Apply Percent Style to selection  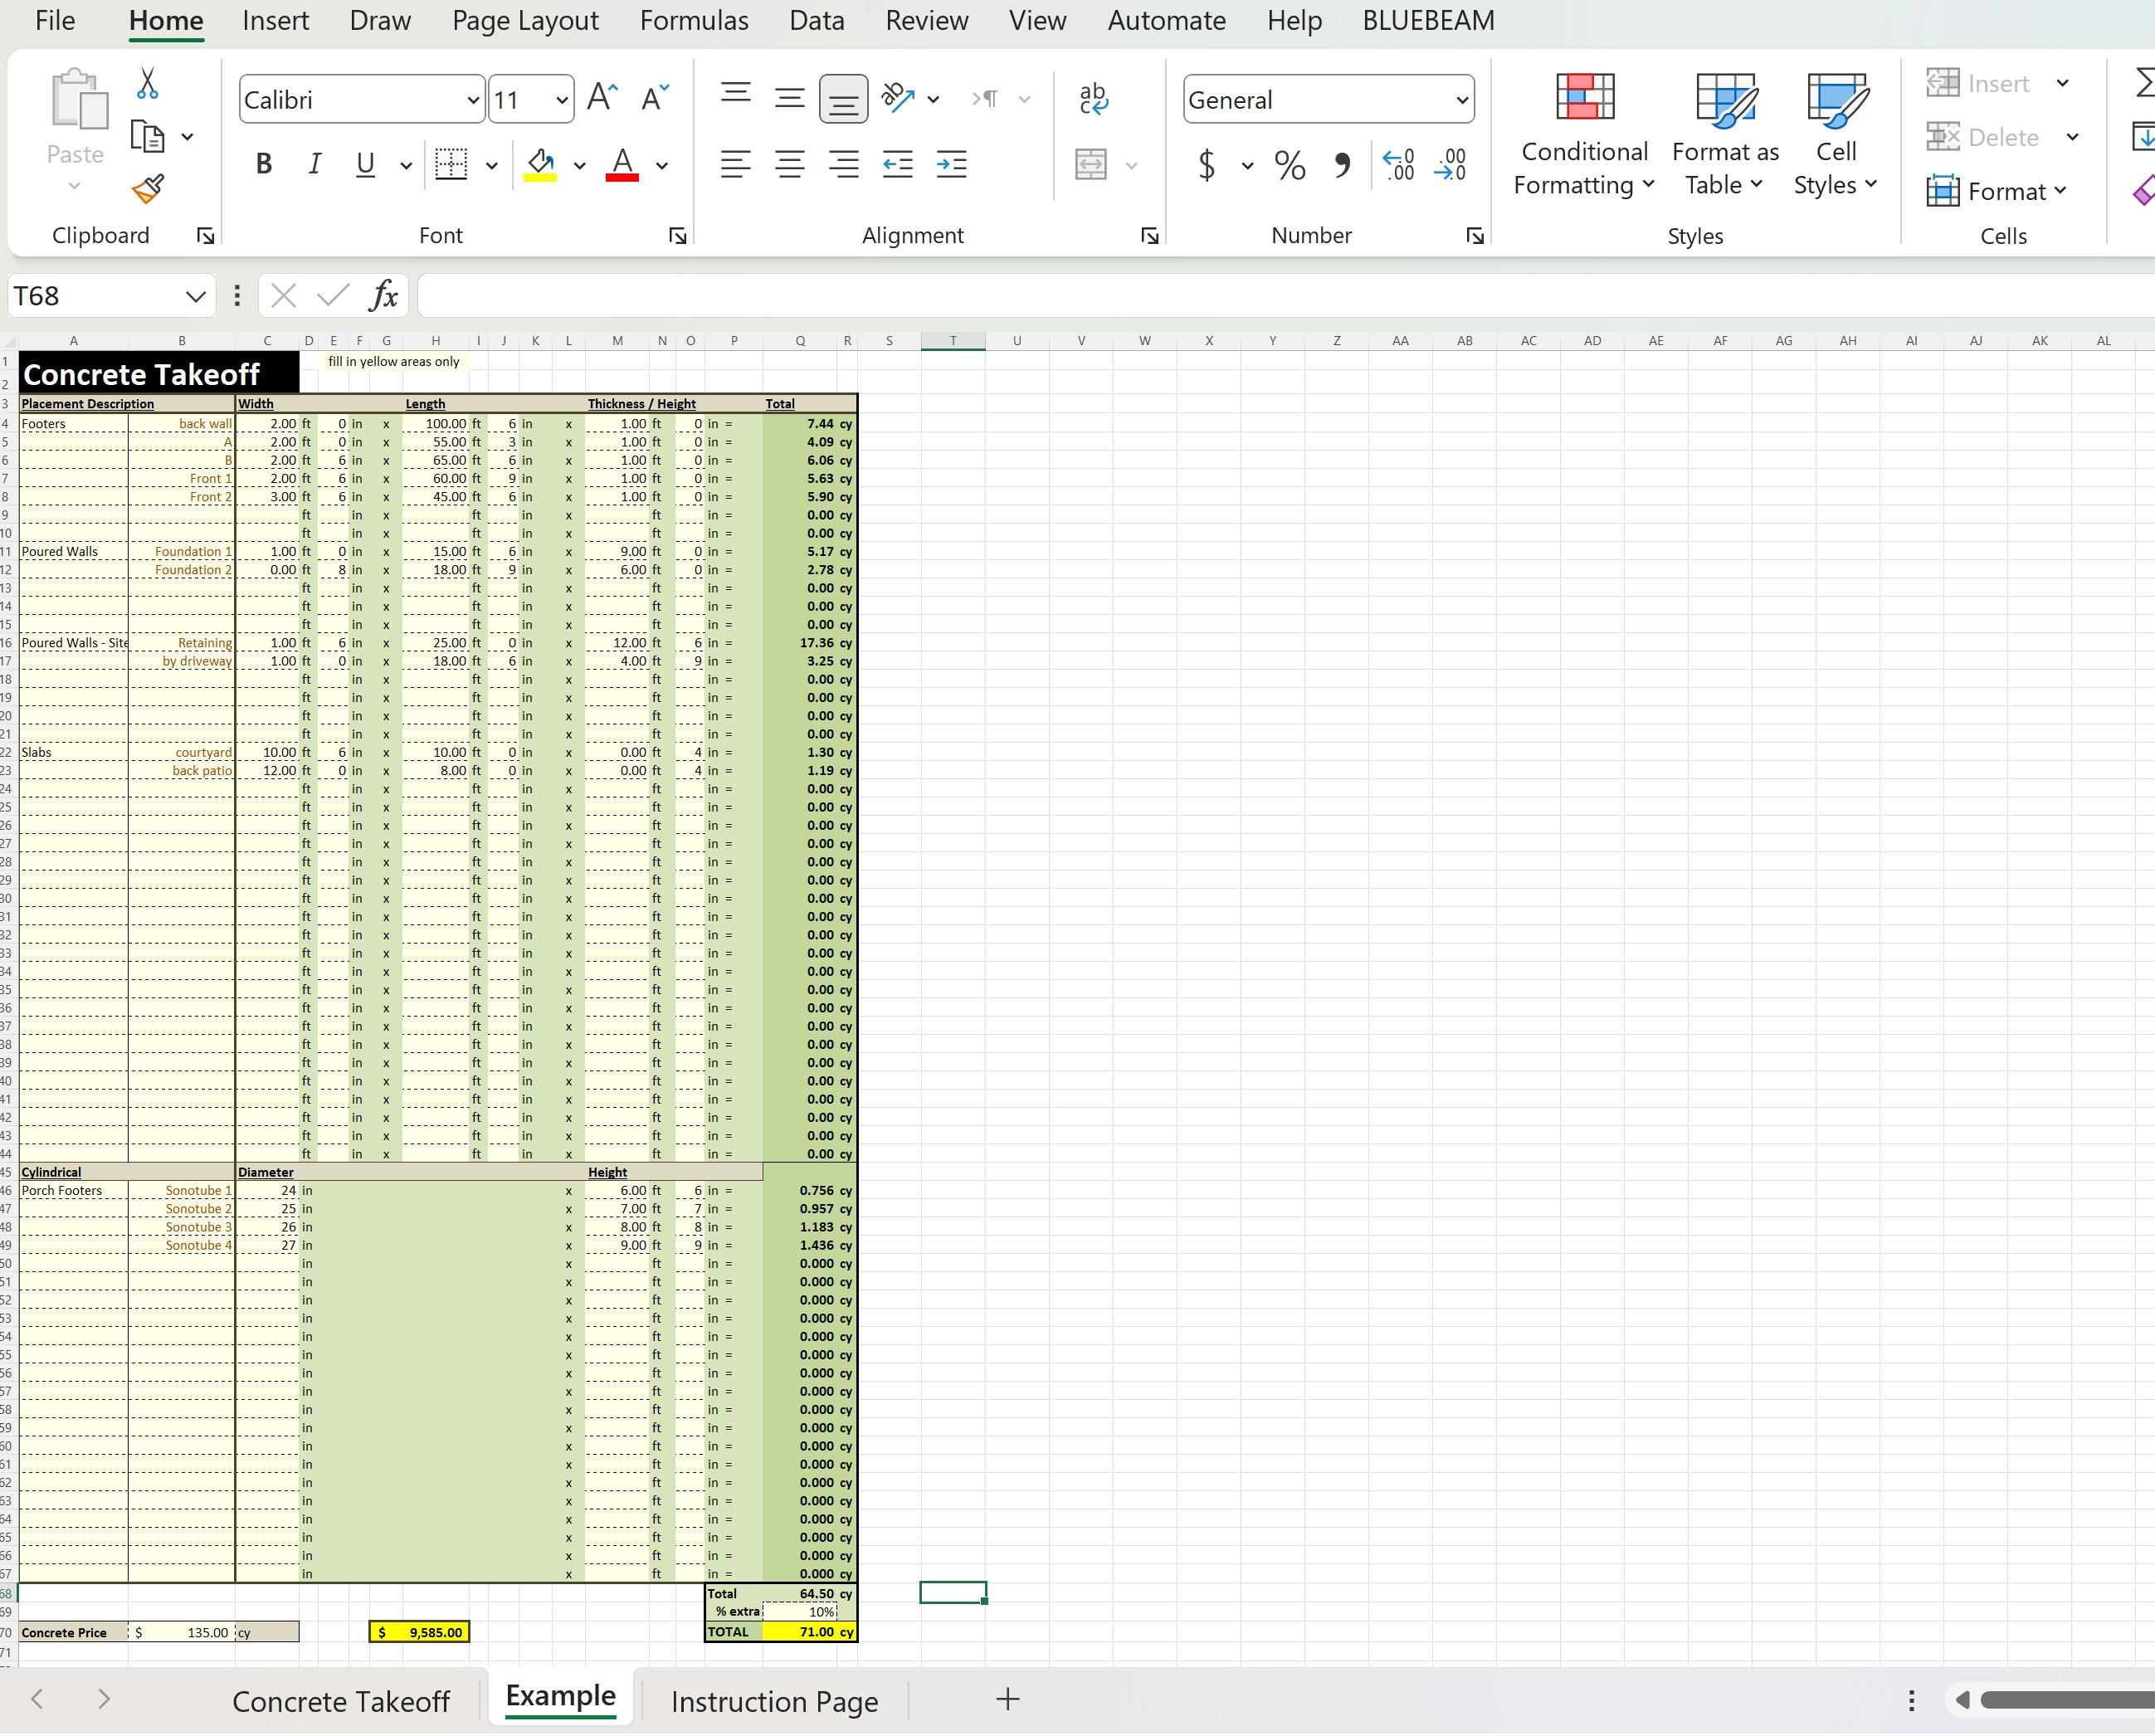tap(1290, 166)
